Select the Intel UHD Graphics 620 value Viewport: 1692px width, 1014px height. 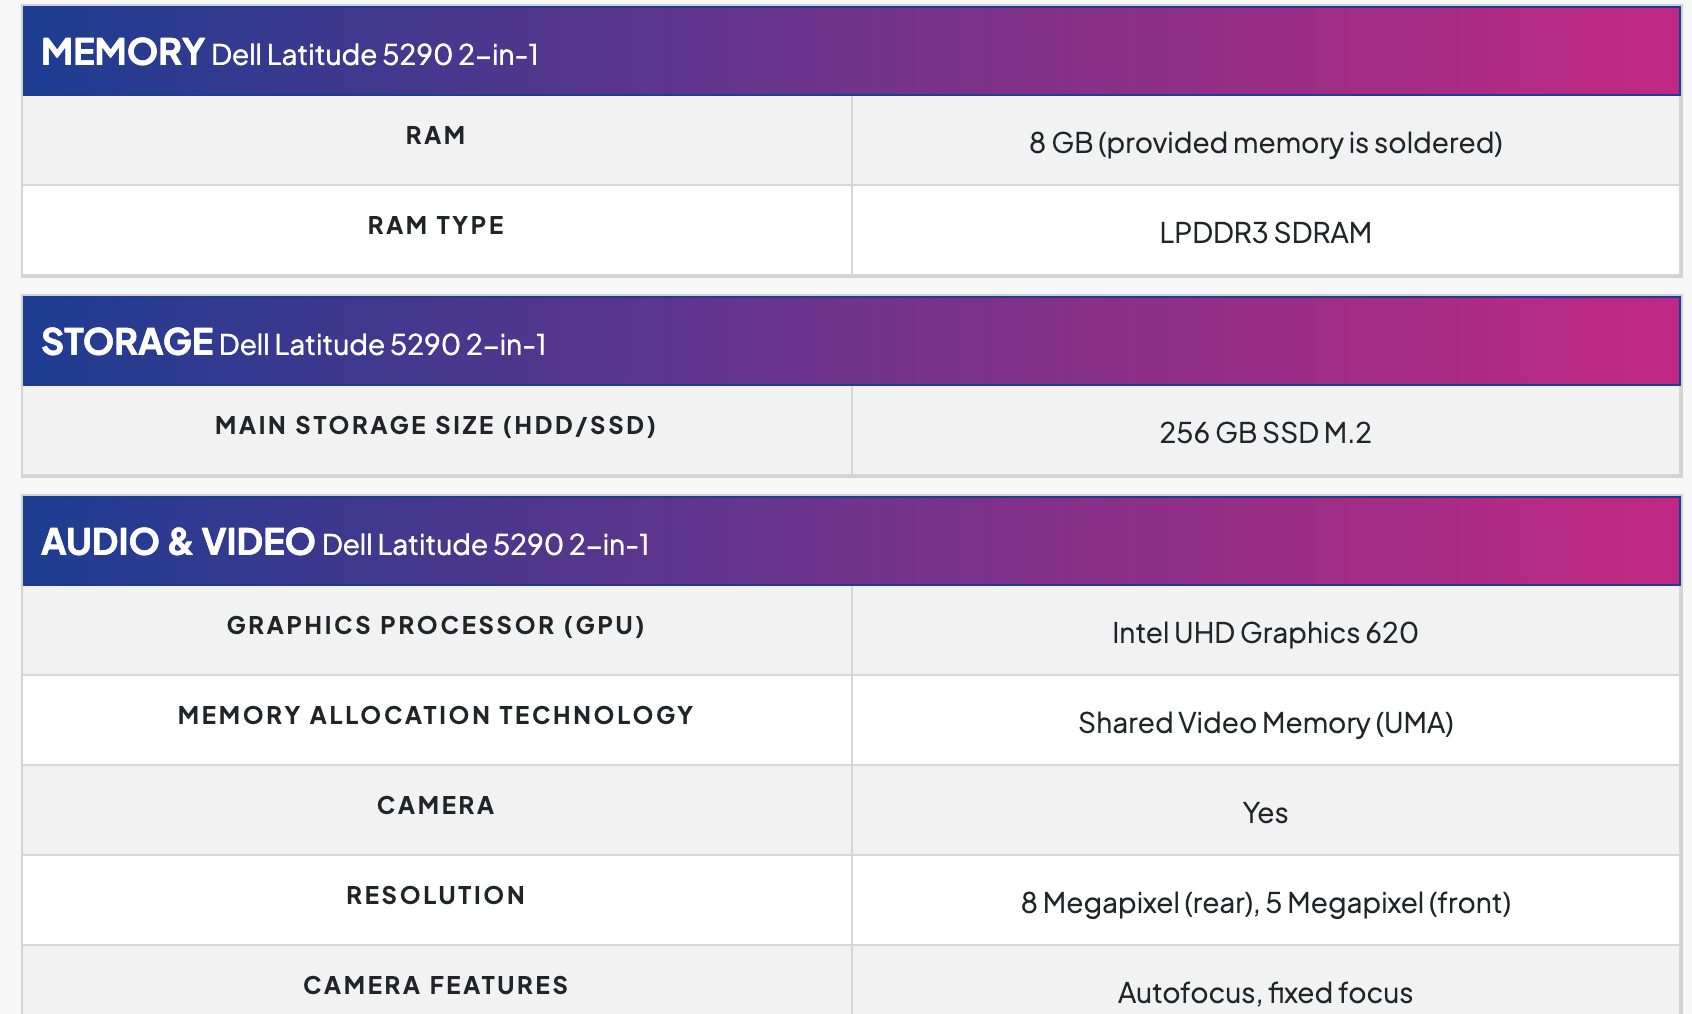pos(1265,633)
